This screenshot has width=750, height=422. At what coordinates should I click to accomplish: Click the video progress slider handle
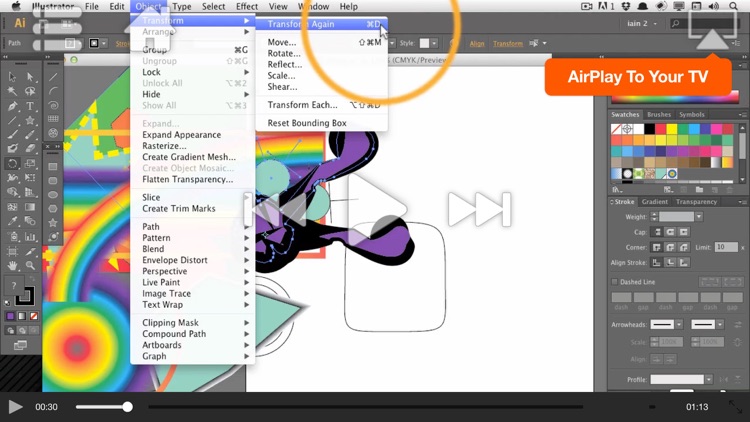(x=127, y=407)
